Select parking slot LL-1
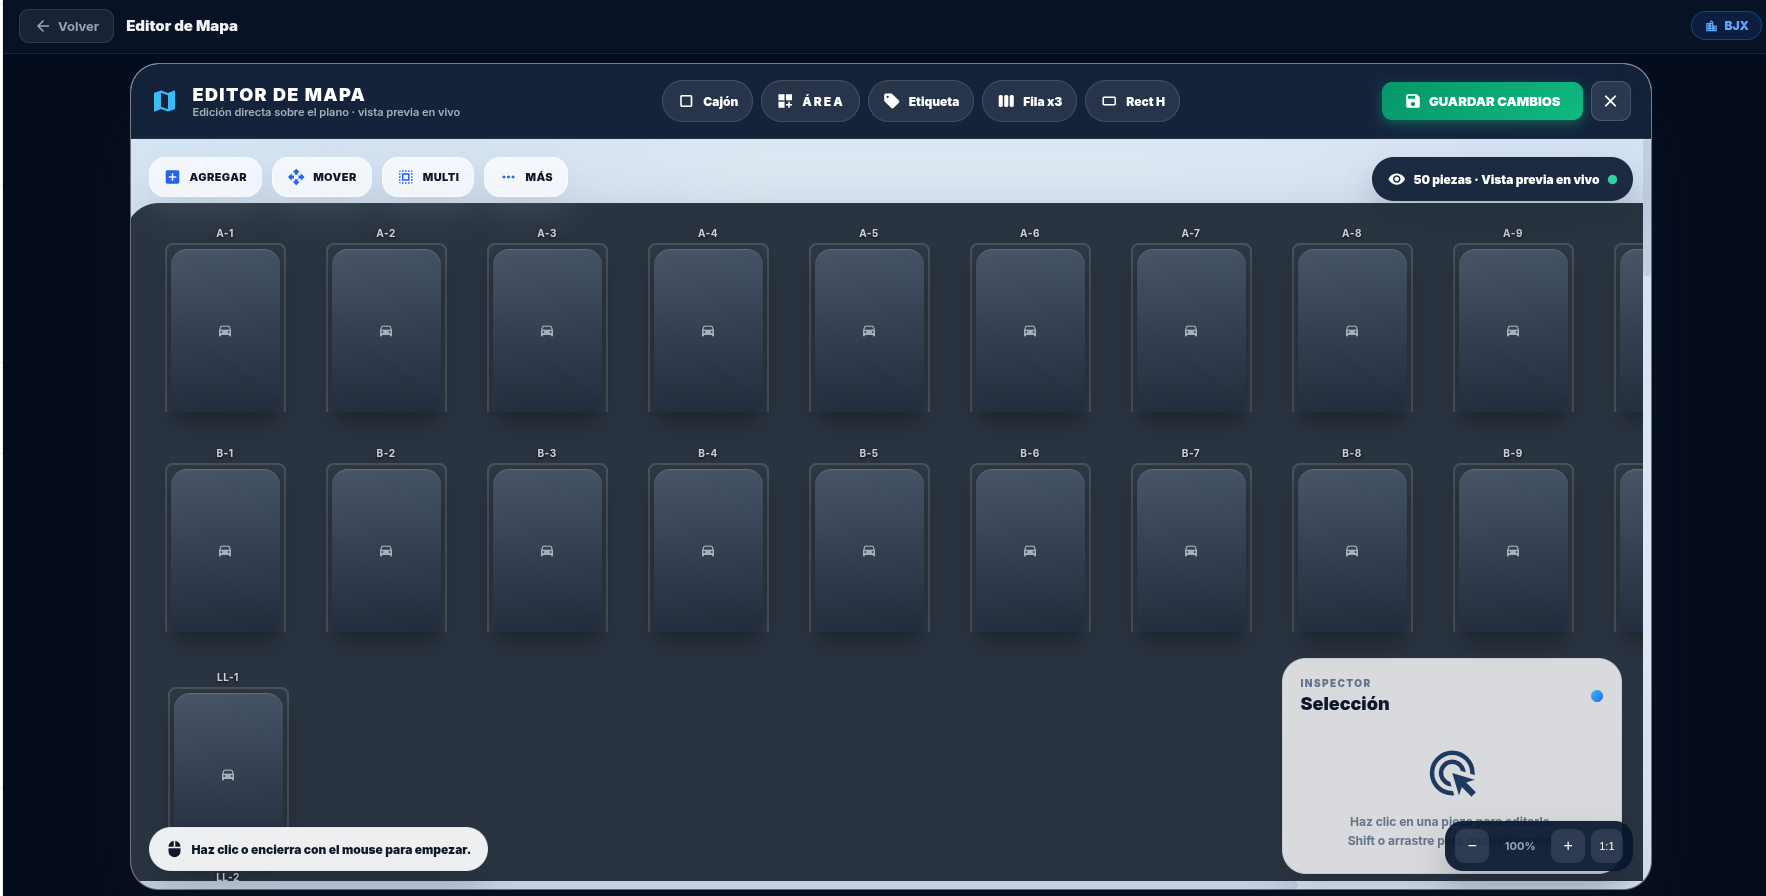The height and width of the screenshot is (896, 1766). tap(228, 758)
